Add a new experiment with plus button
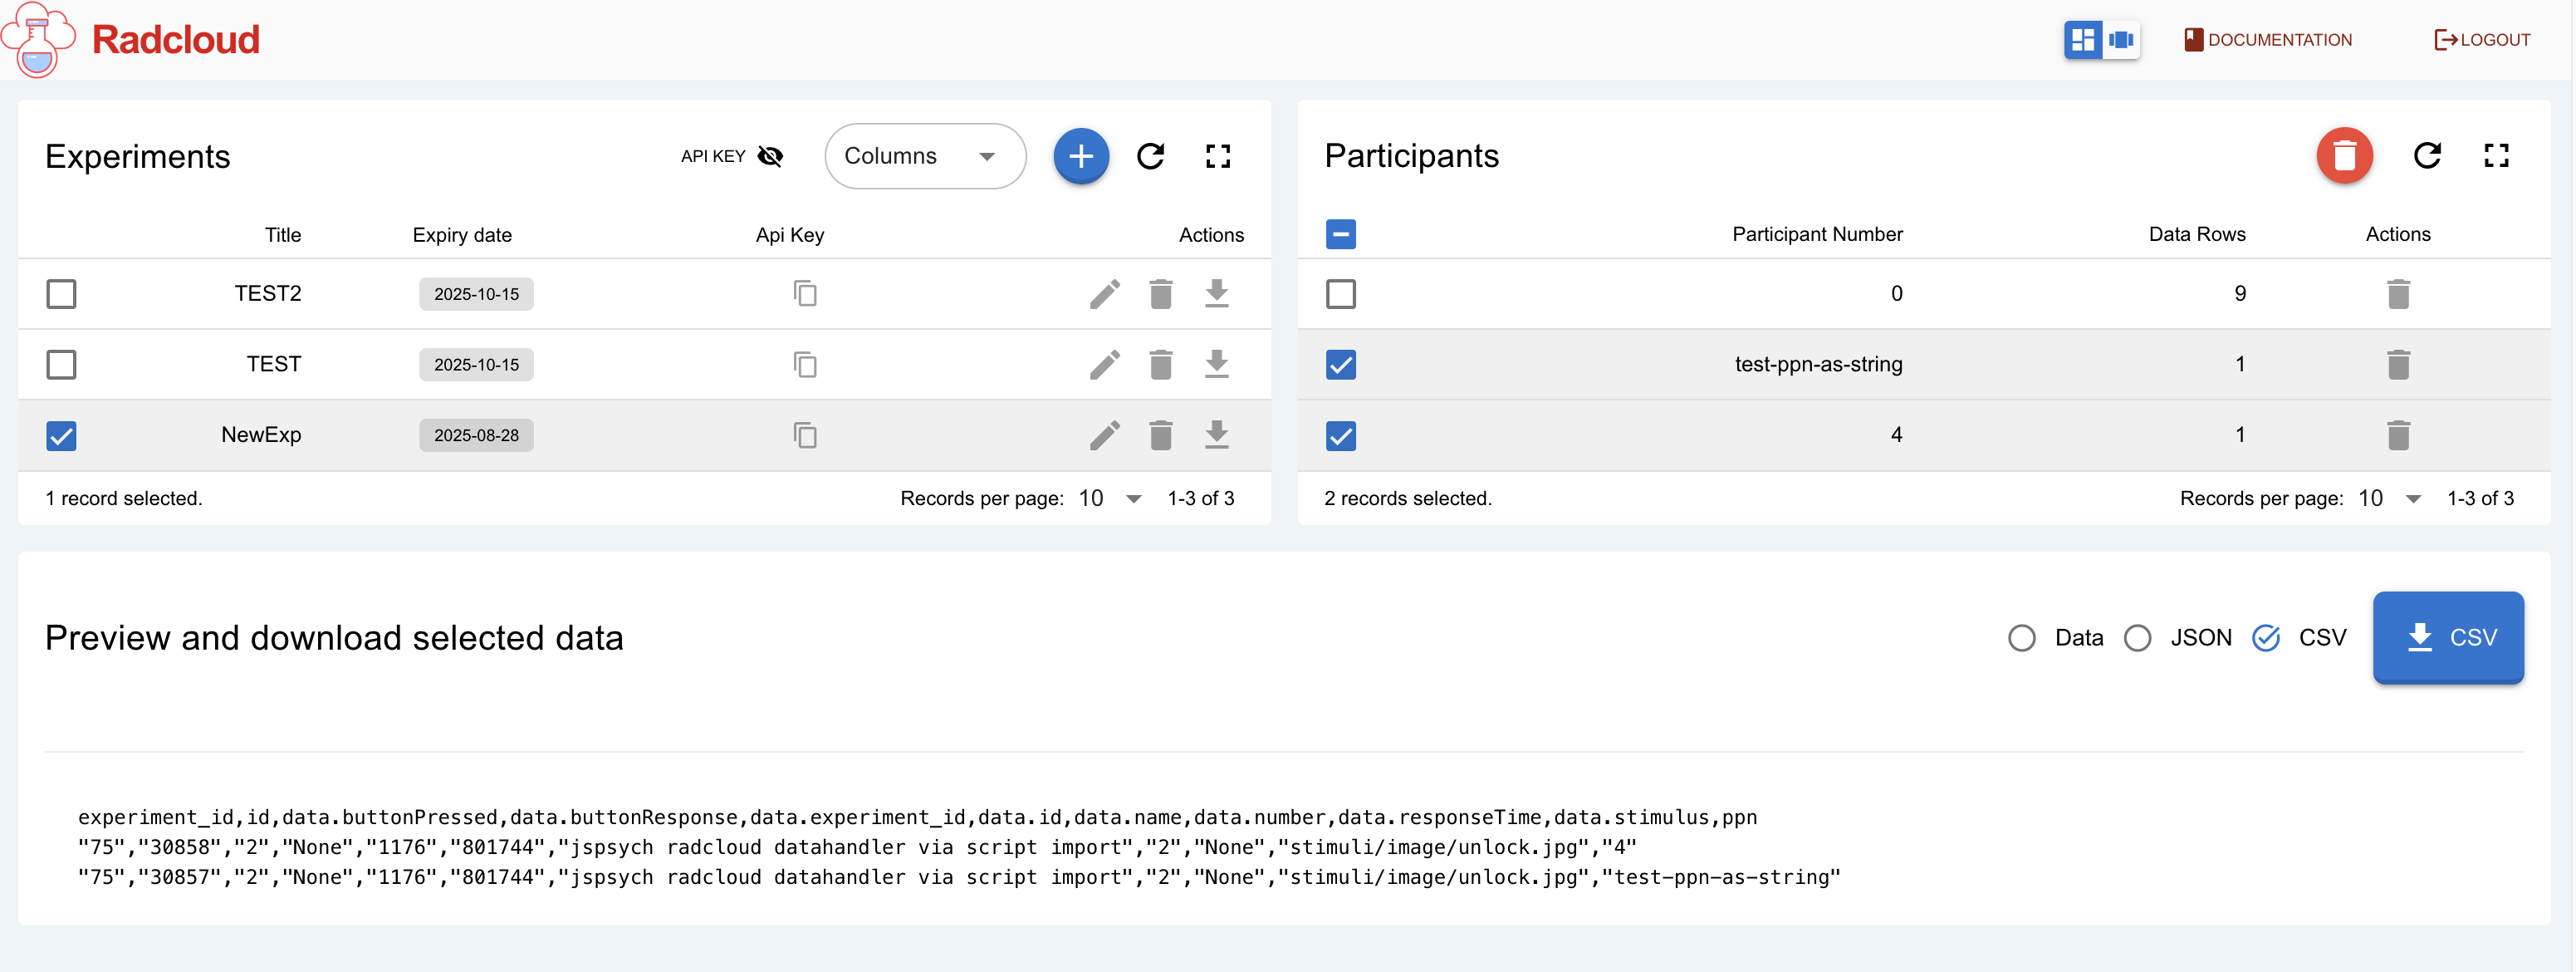The image size is (2576, 972). [x=1080, y=156]
